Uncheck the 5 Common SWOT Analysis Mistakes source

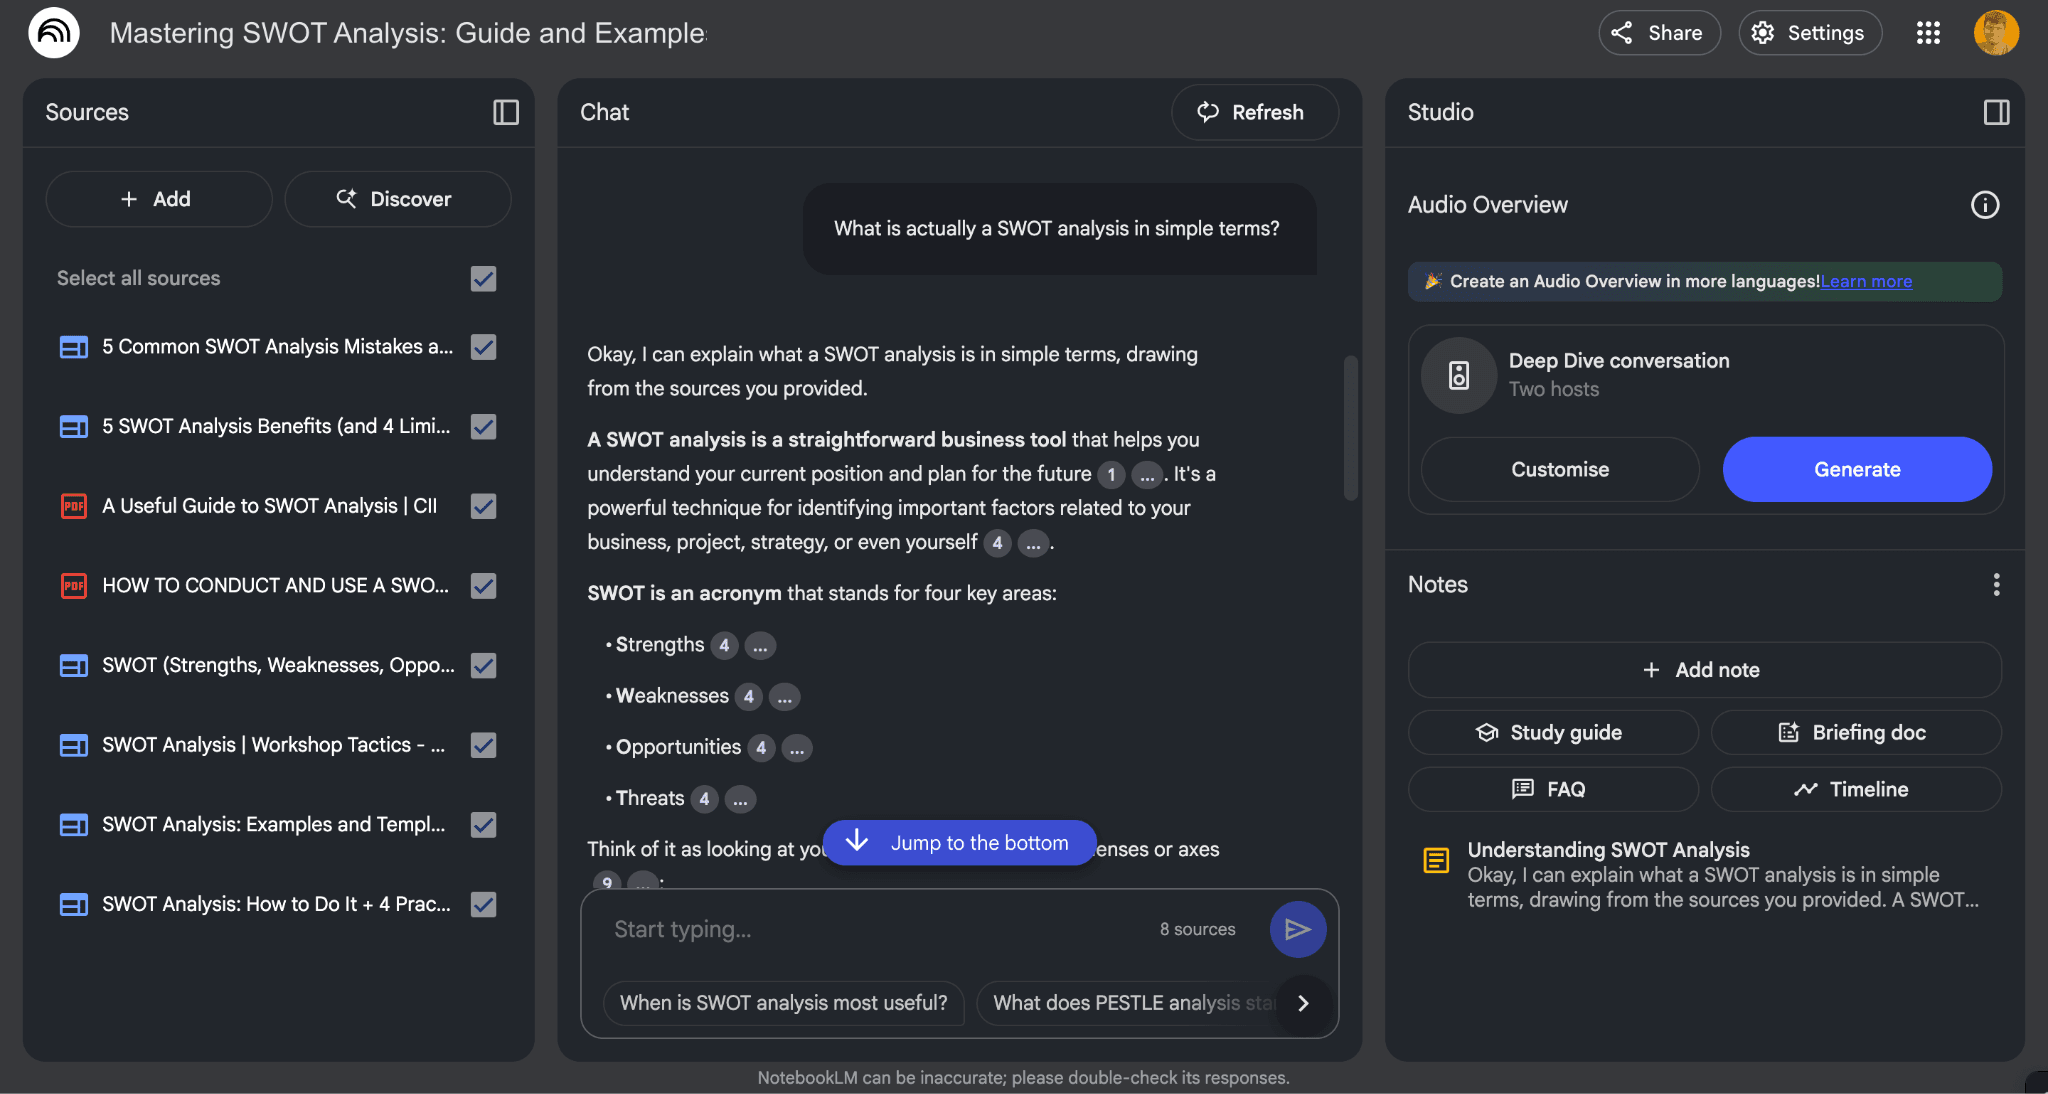point(483,347)
